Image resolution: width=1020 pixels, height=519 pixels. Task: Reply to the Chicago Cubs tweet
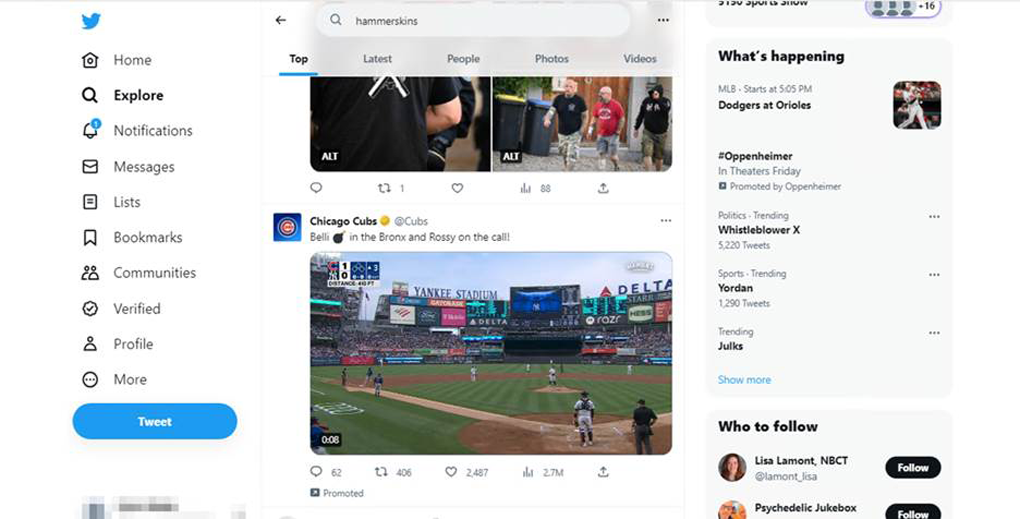click(x=317, y=472)
